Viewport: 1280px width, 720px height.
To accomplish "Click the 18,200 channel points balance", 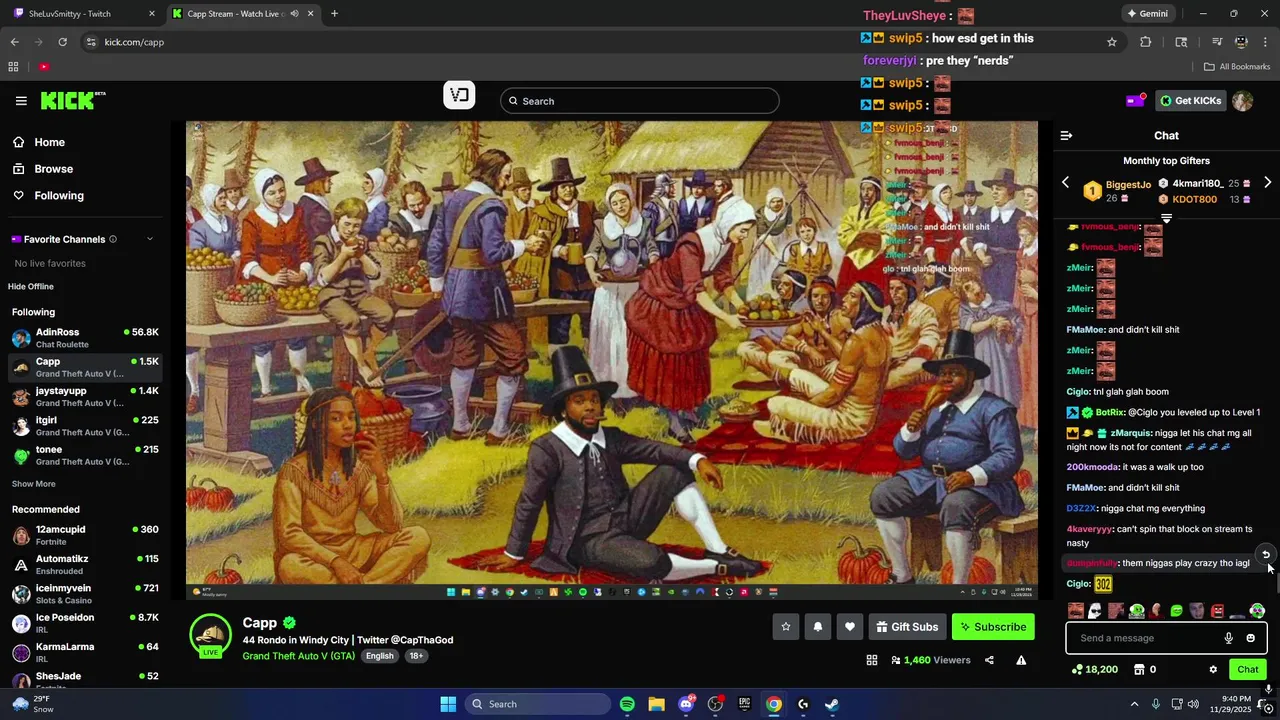I will pyautogui.click(x=1094, y=669).
